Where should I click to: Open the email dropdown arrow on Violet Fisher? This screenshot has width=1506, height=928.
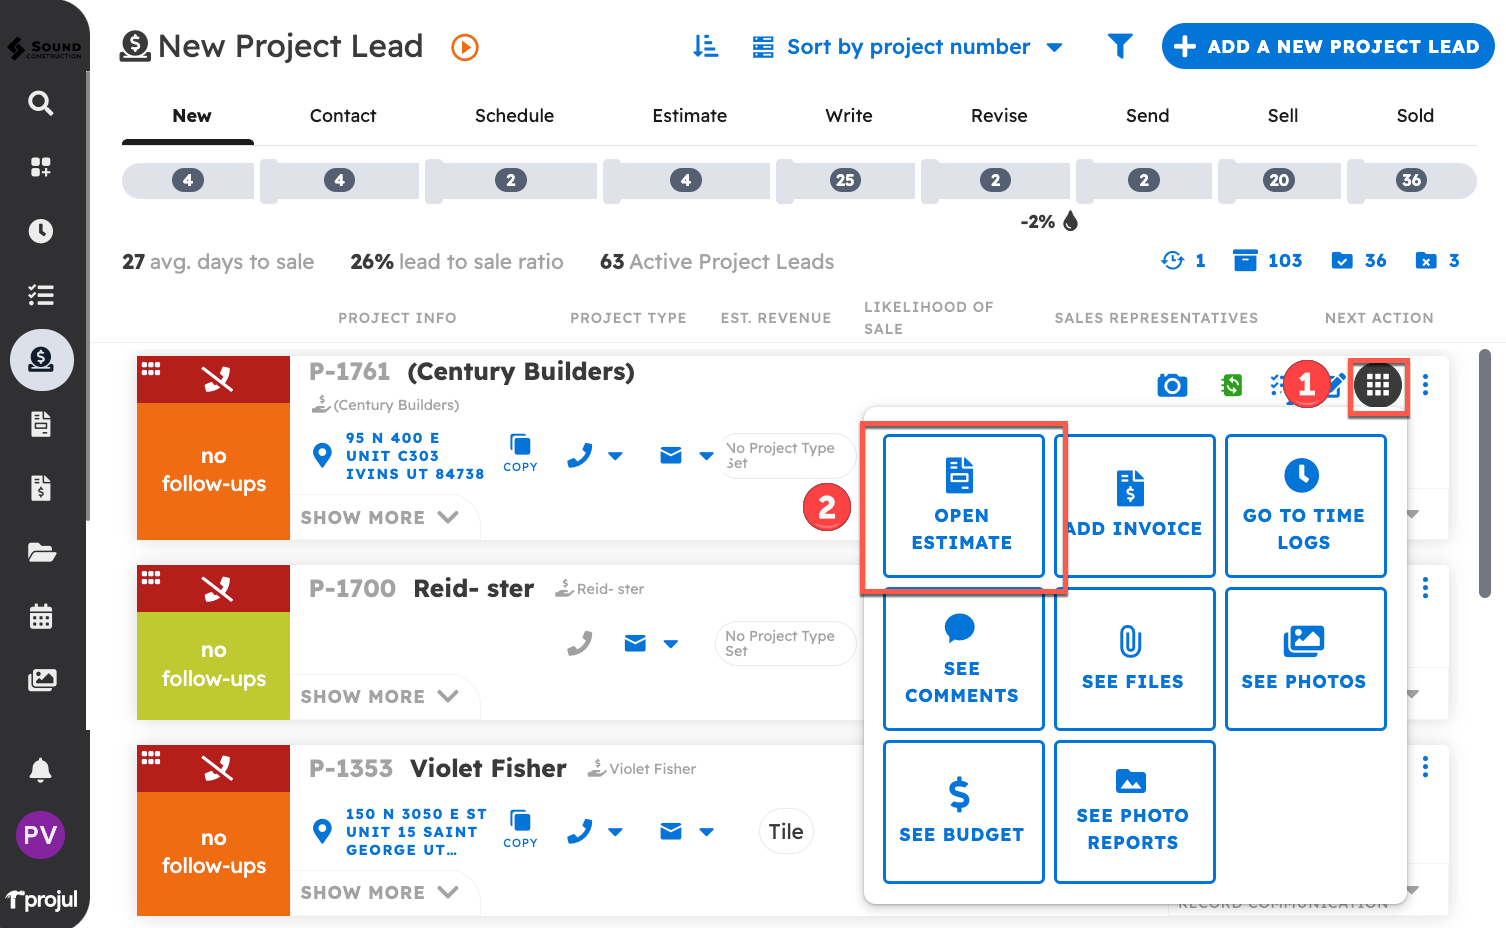(708, 831)
